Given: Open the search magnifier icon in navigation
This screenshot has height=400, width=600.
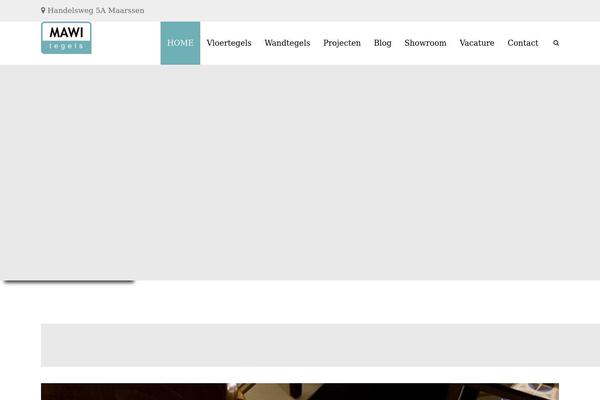Looking at the screenshot, I should coord(556,43).
